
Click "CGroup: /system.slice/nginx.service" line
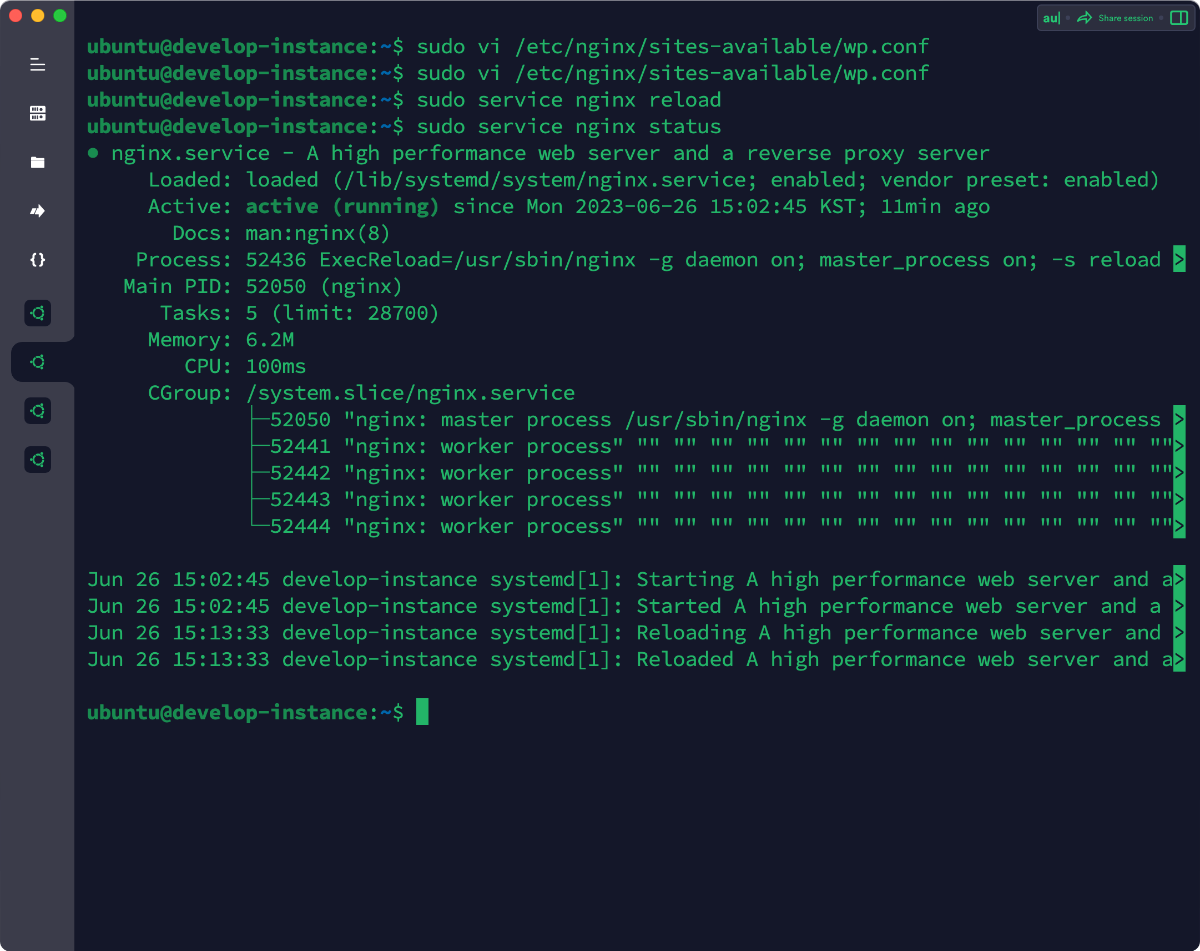362,393
